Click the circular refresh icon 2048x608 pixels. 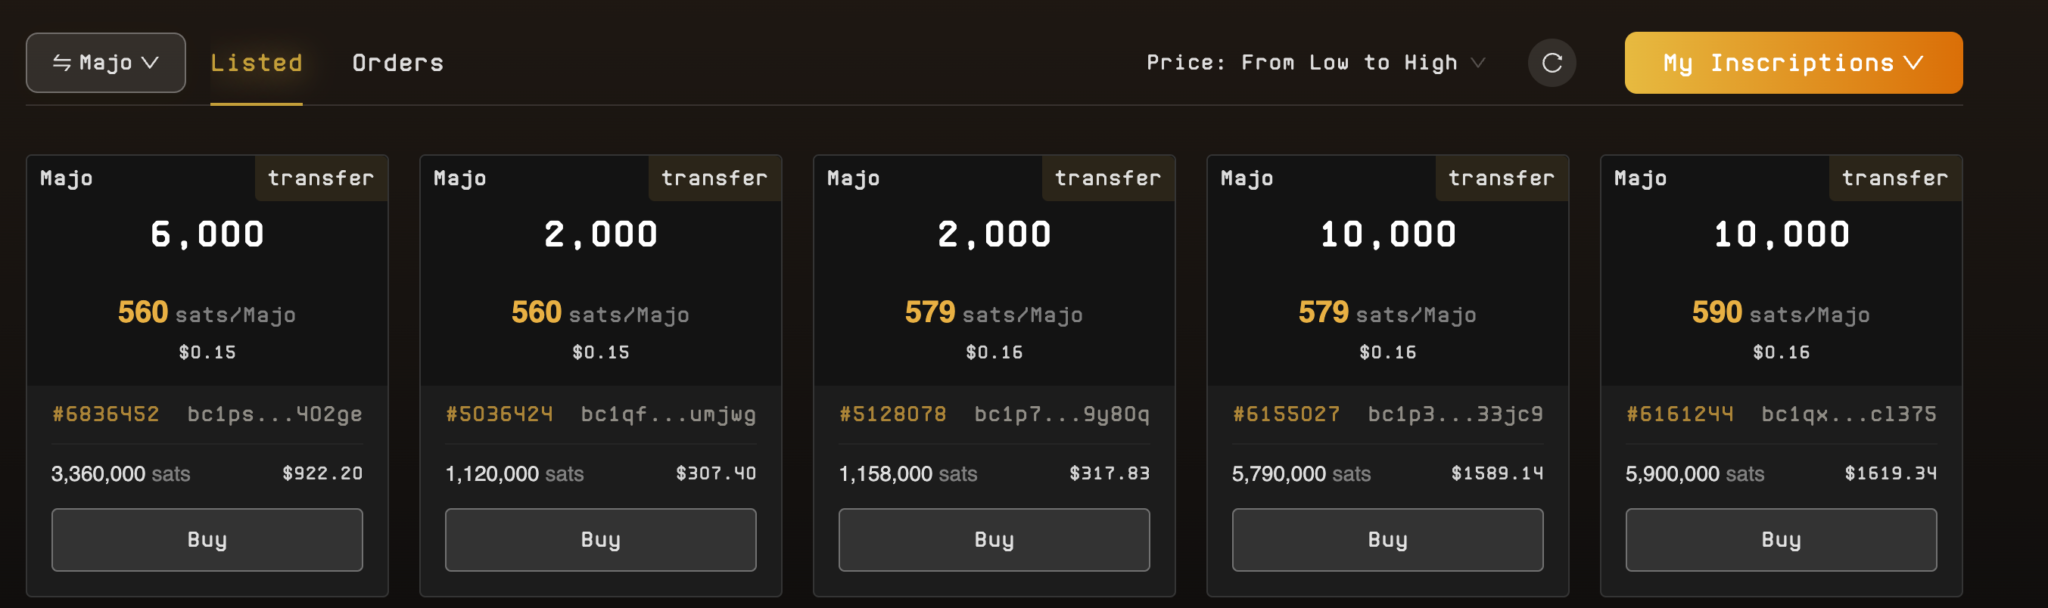click(1552, 63)
